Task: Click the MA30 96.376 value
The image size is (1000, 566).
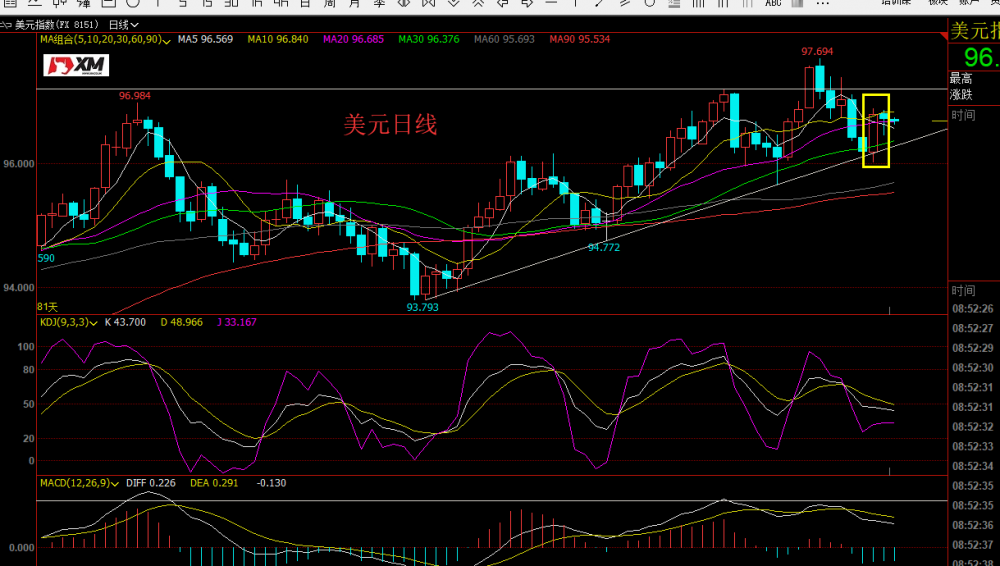Action: tap(429, 40)
